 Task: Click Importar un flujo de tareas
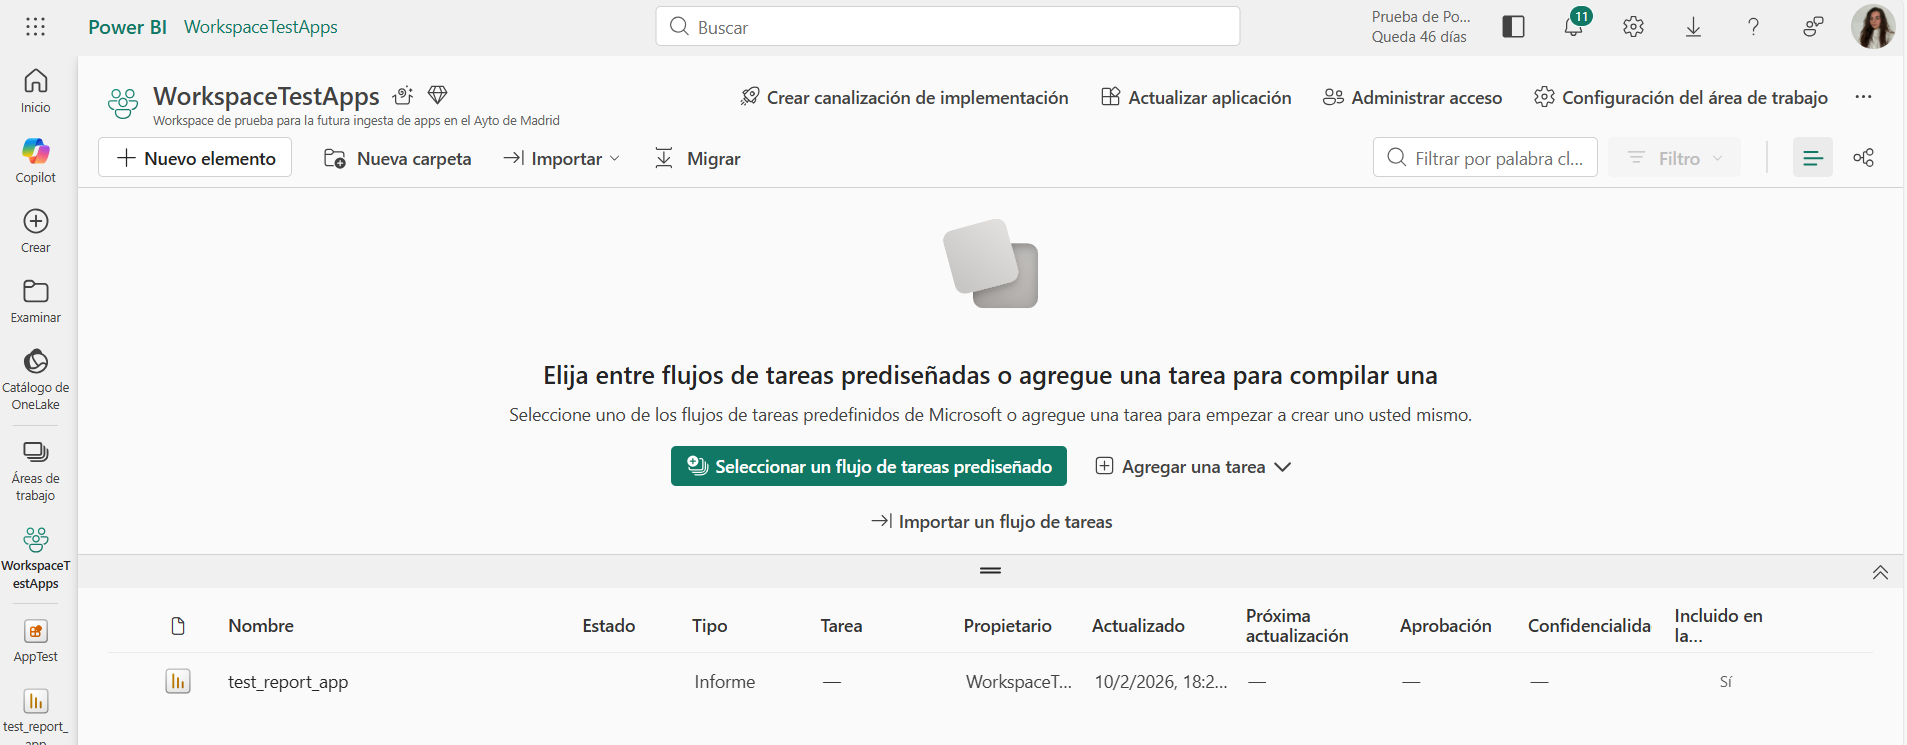(991, 522)
